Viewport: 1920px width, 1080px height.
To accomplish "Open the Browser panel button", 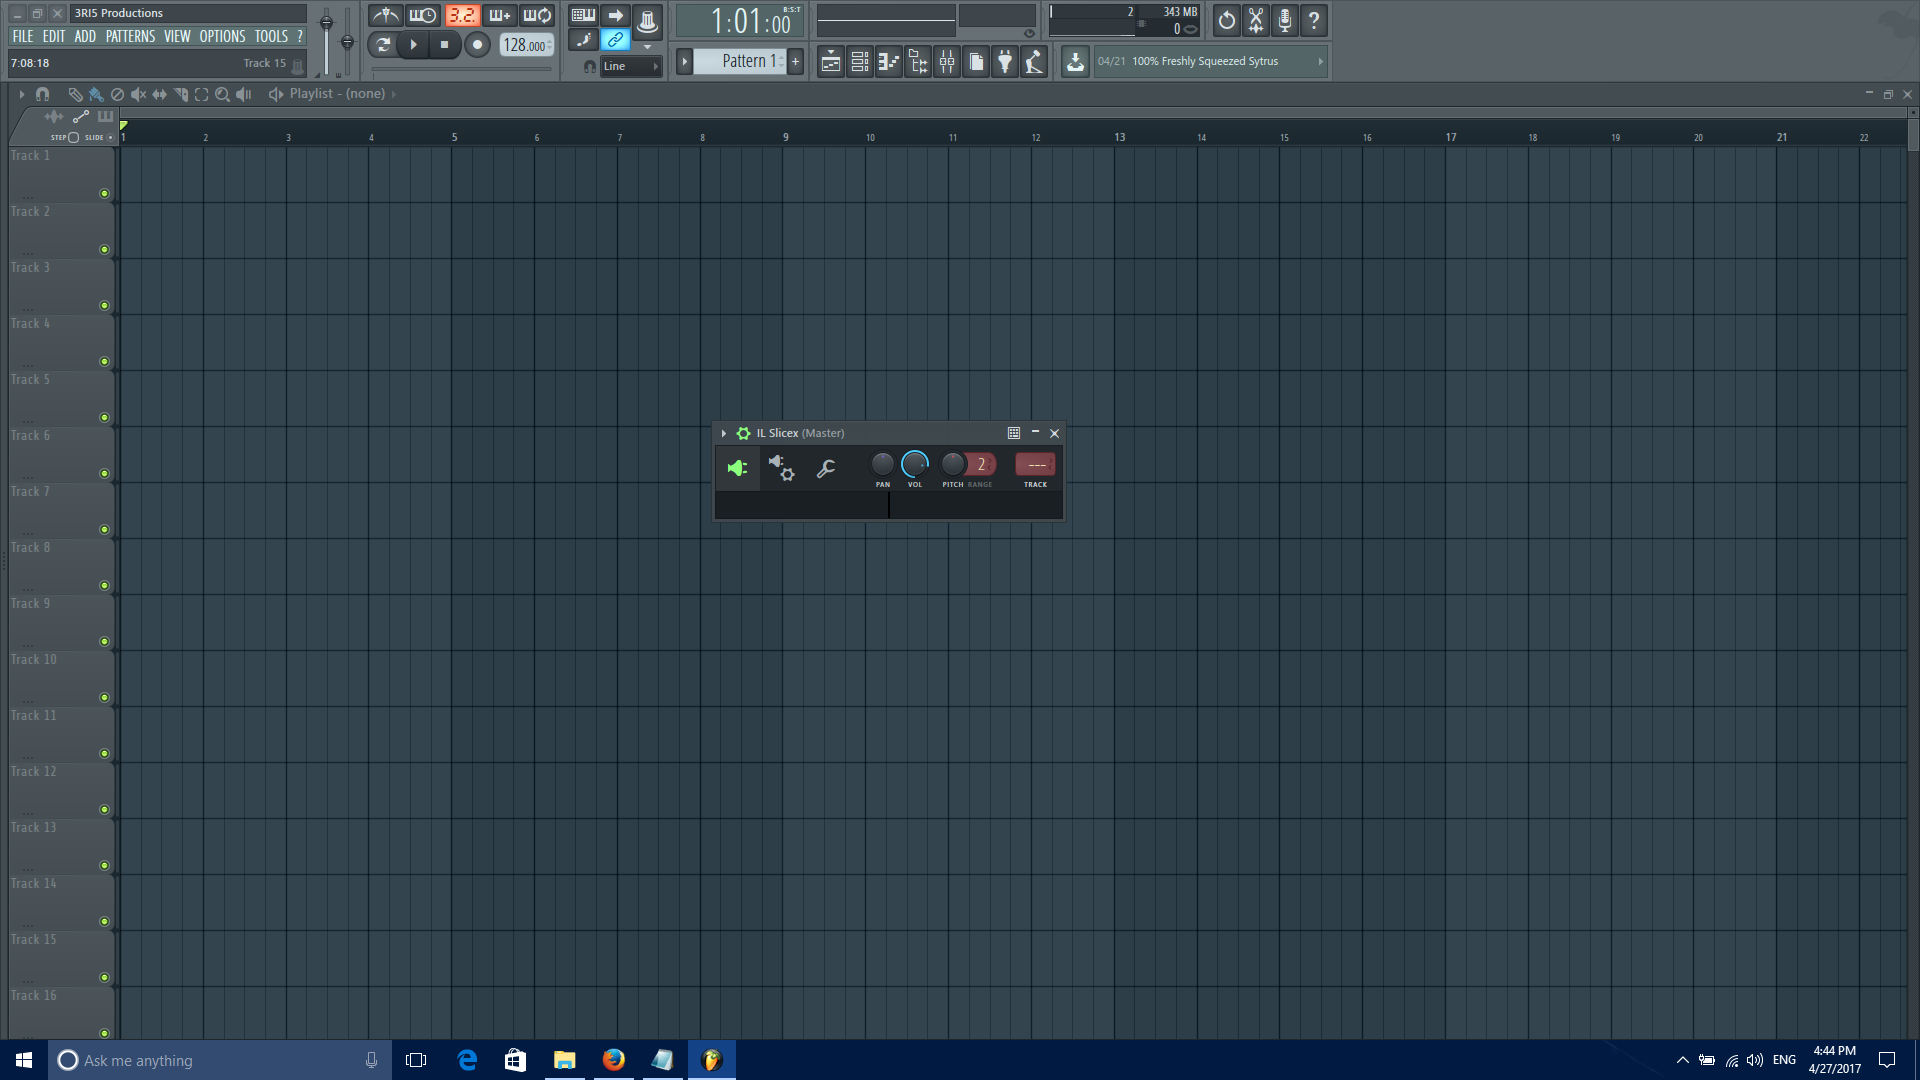I will click(918, 62).
